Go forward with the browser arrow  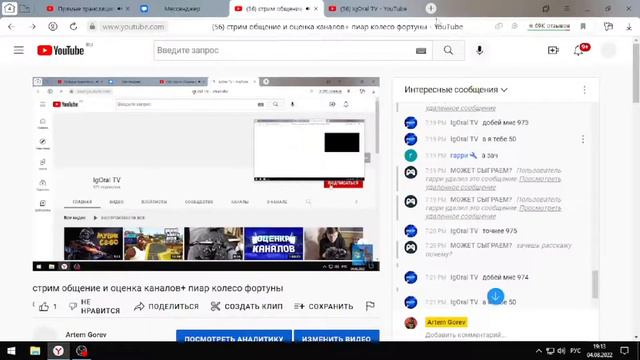click(x=32, y=27)
